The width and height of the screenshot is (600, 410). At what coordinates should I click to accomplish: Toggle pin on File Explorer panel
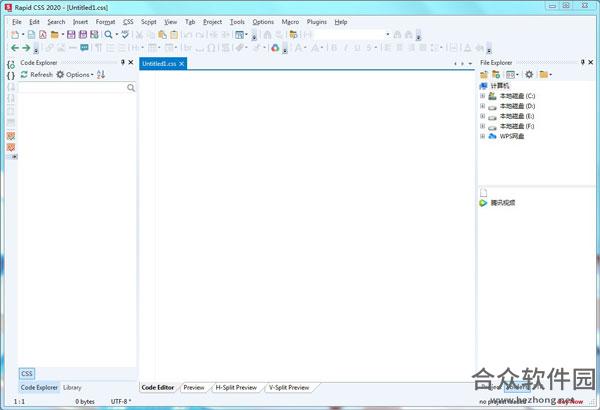582,62
